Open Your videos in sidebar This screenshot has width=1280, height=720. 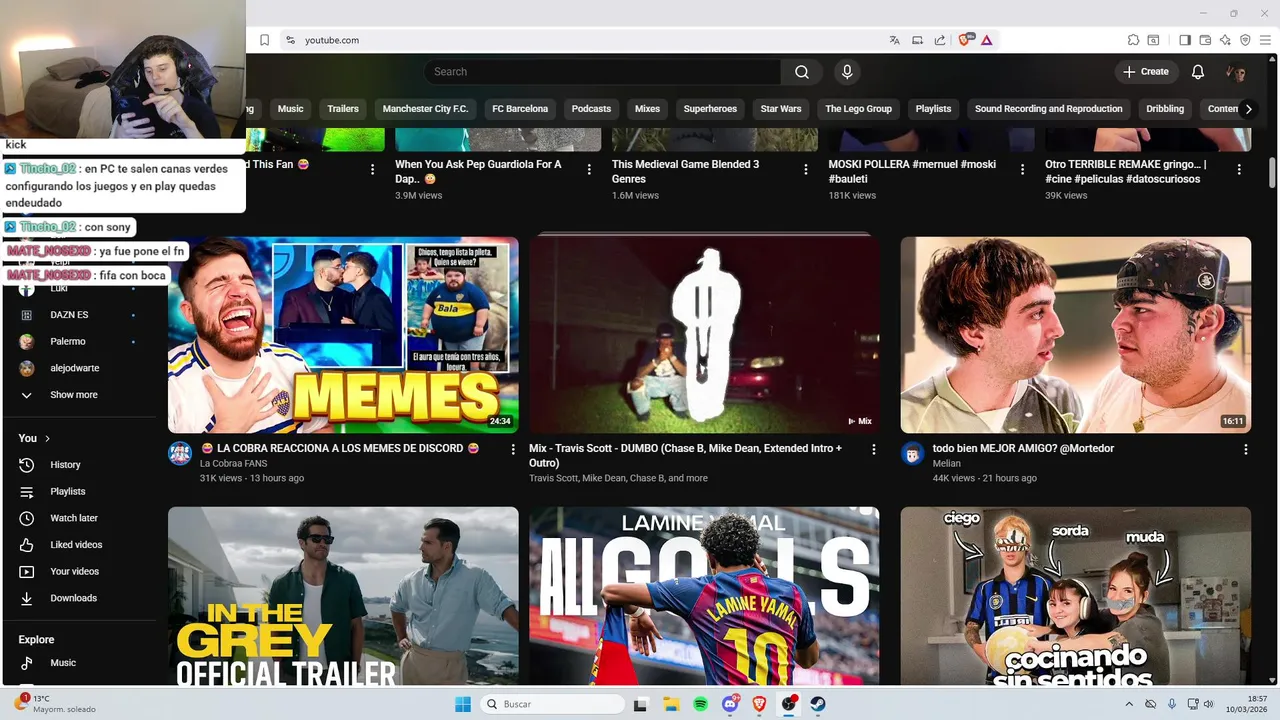(x=78, y=571)
